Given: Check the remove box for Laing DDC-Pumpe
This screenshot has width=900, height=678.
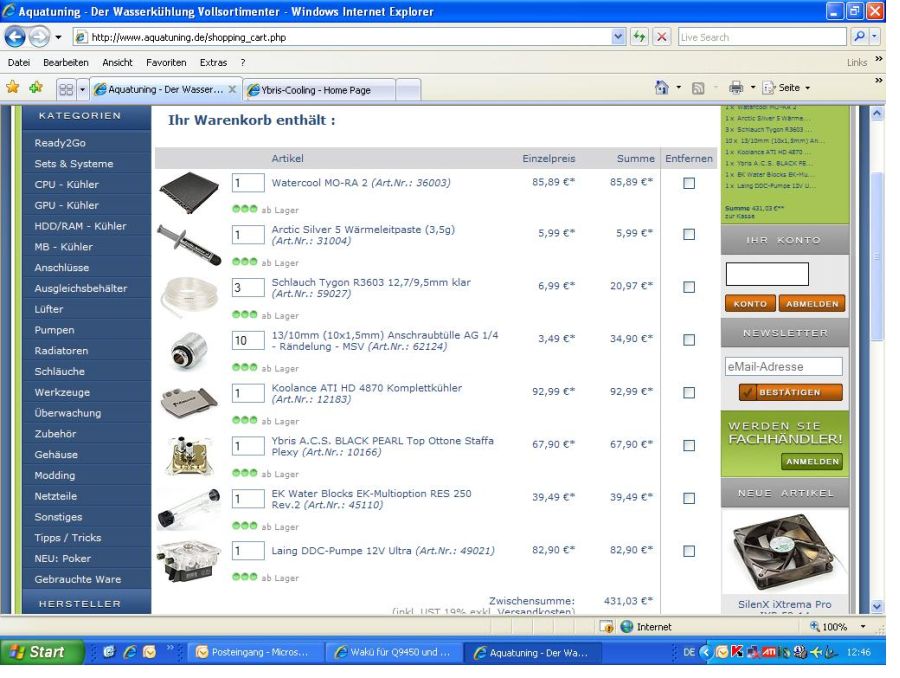Looking at the screenshot, I should click(689, 551).
